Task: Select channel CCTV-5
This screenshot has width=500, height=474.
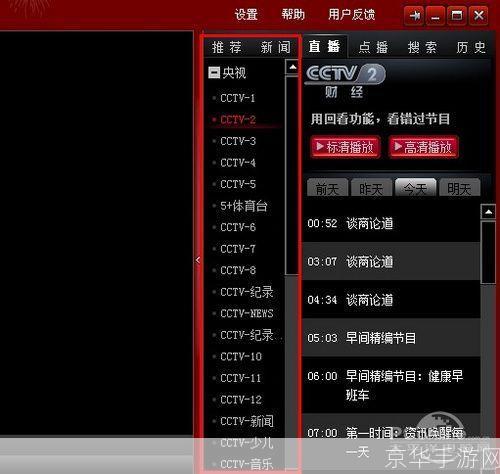Action: click(x=238, y=184)
